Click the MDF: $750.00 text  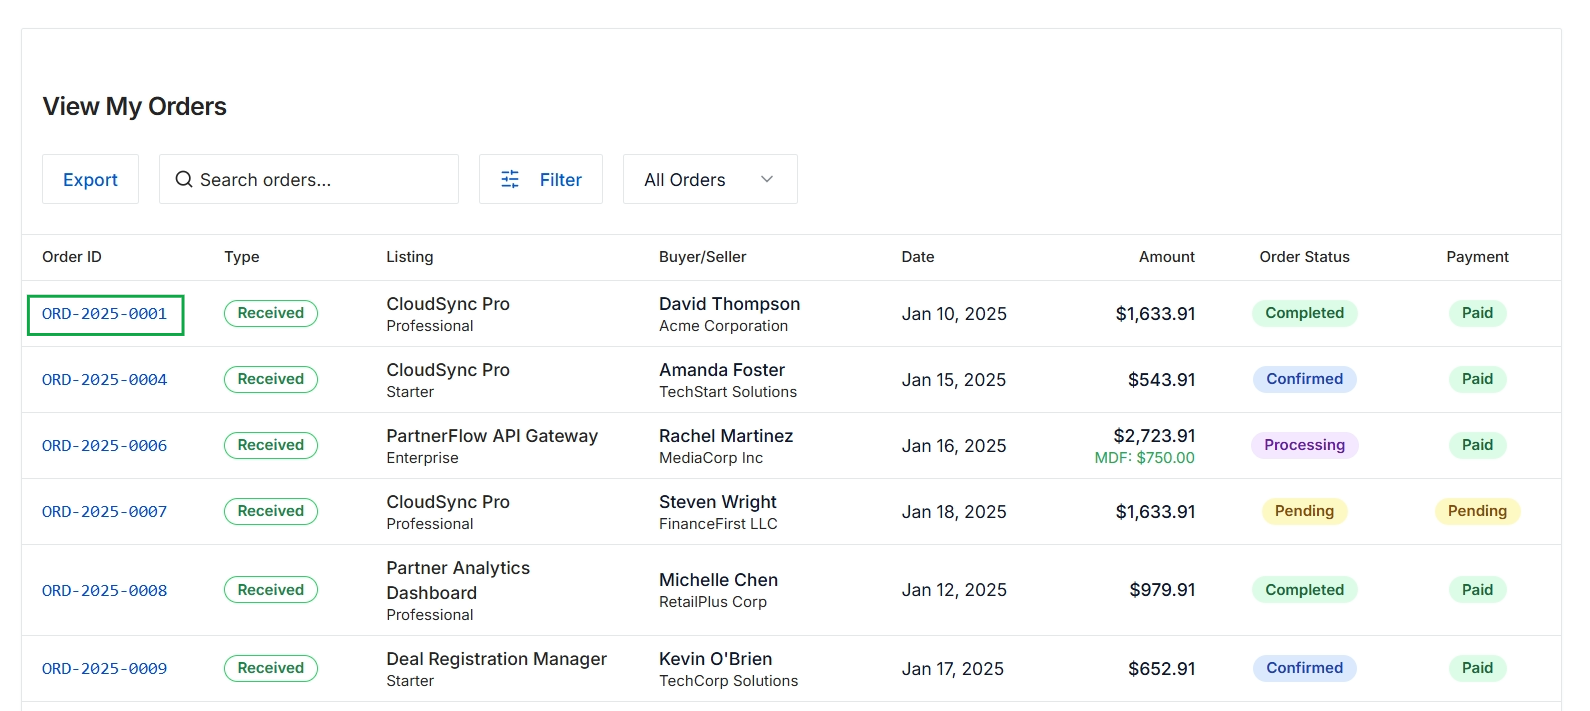(1145, 458)
